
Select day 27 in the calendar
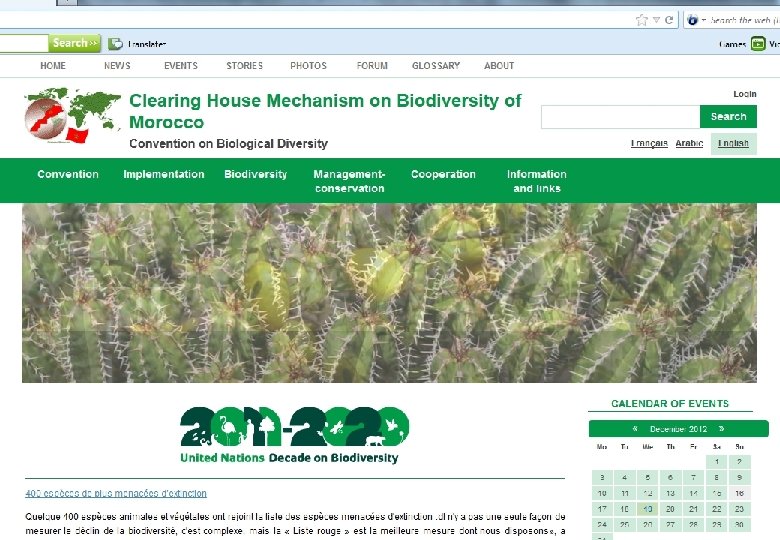tap(671, 525)
